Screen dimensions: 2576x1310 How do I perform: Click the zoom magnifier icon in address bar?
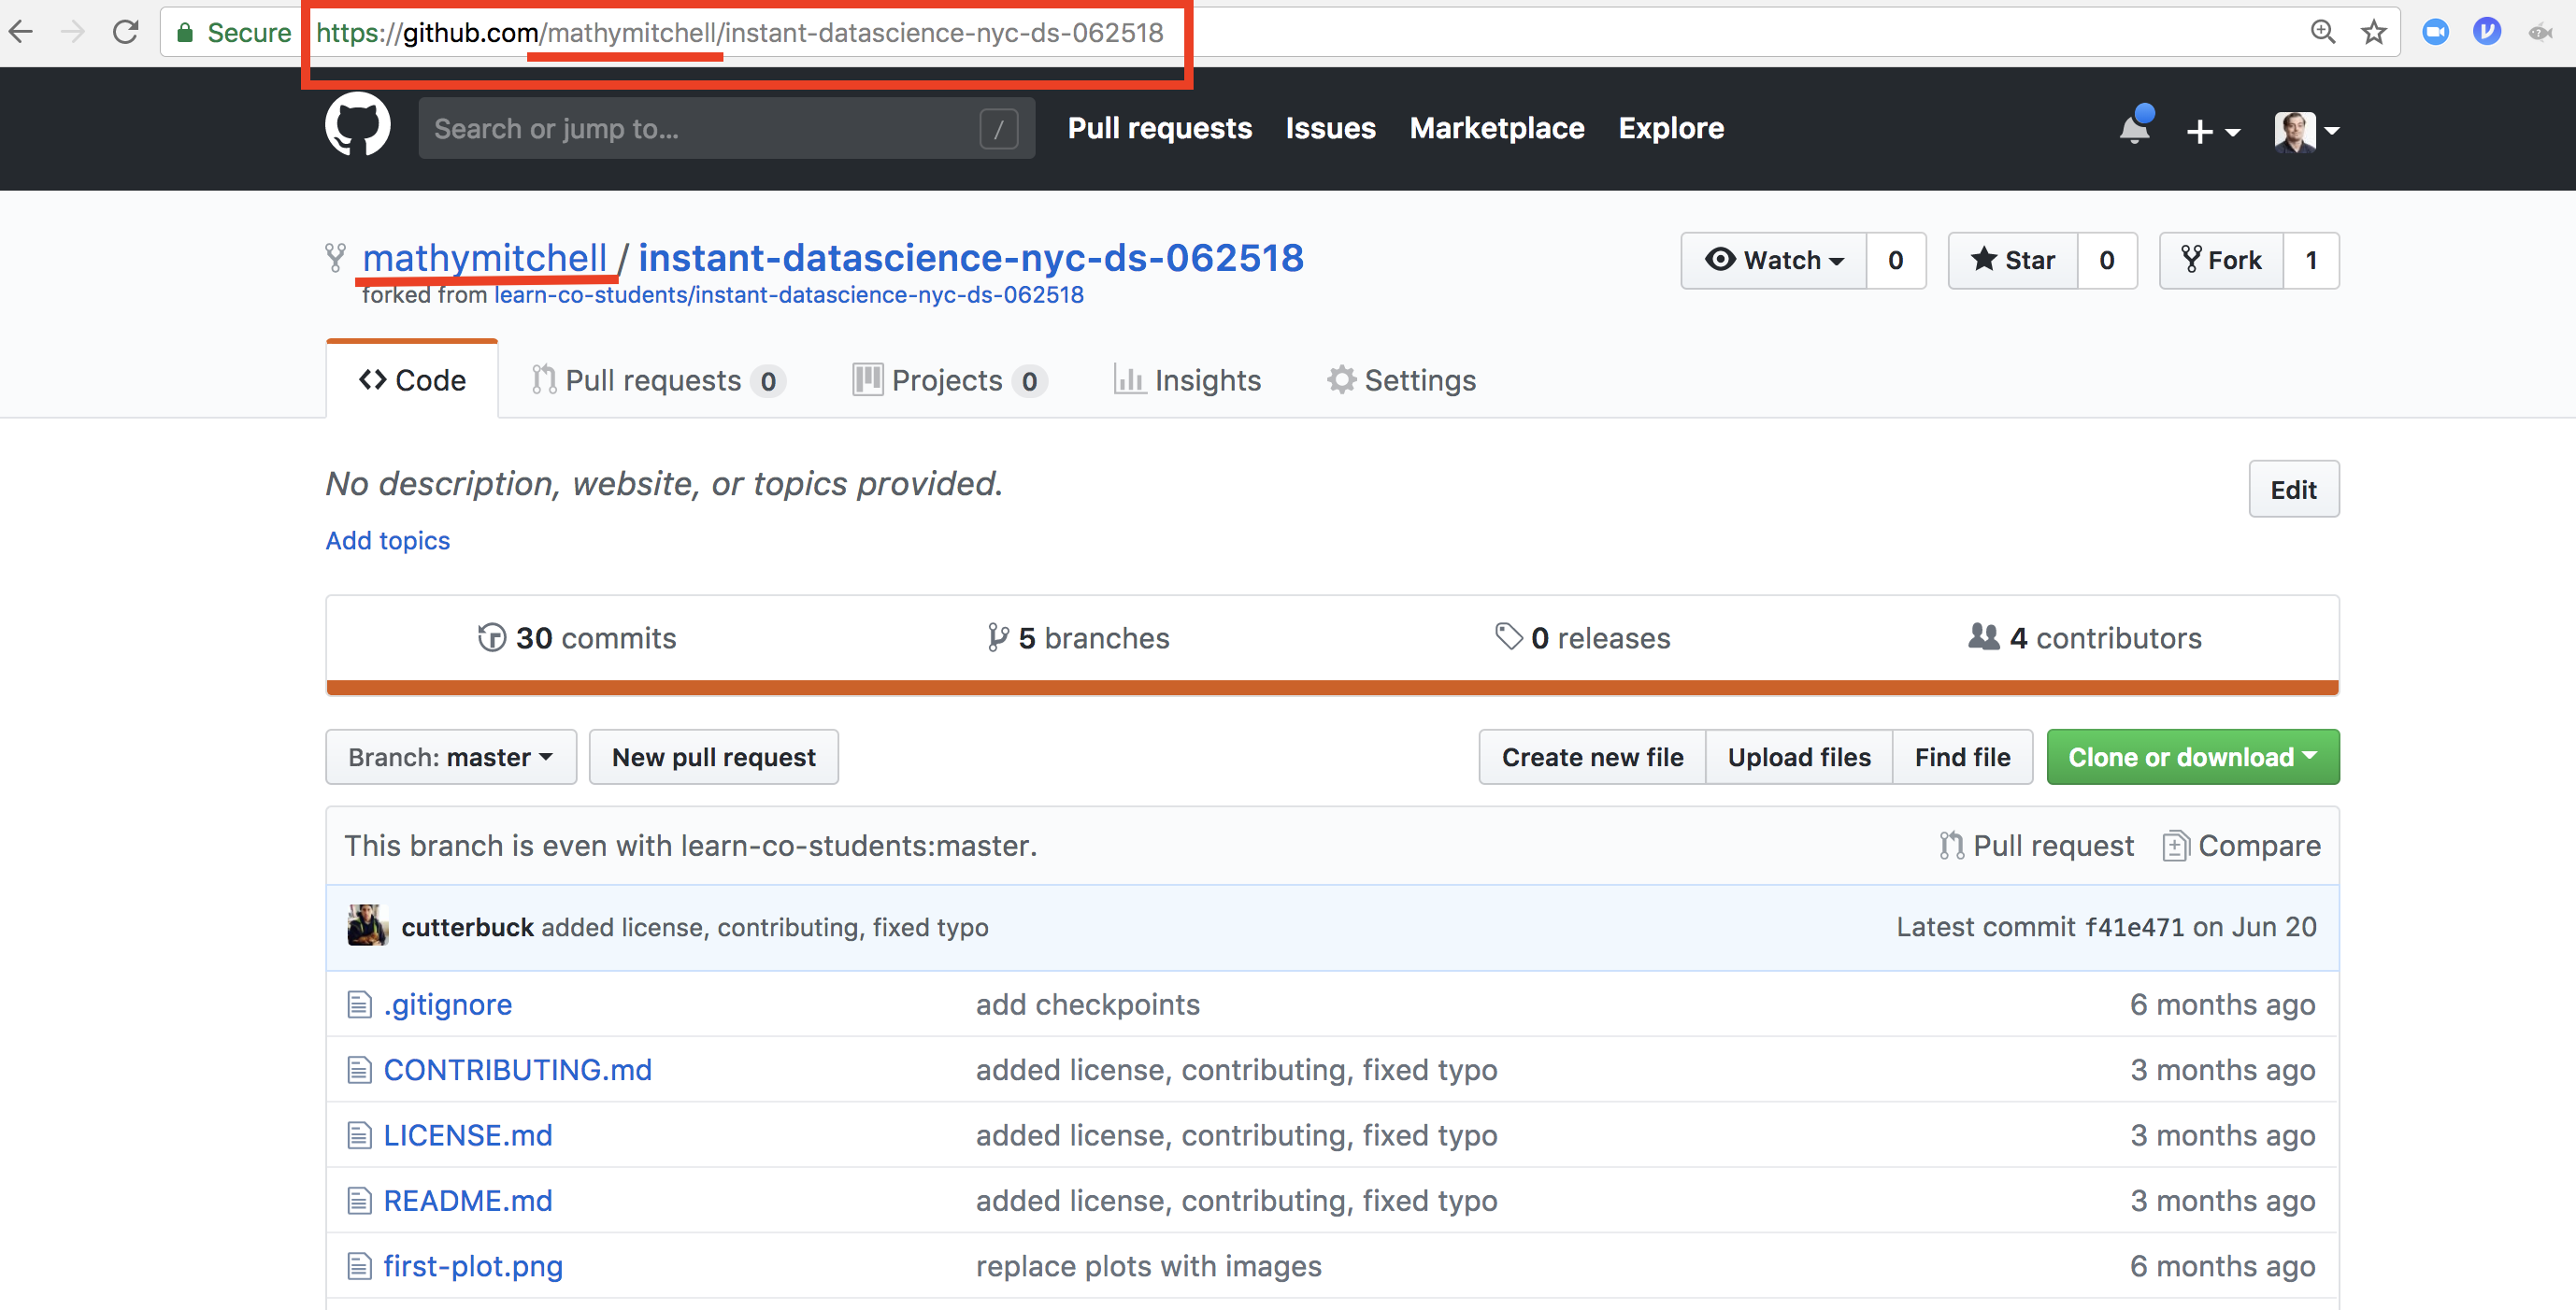[2322, 32]
